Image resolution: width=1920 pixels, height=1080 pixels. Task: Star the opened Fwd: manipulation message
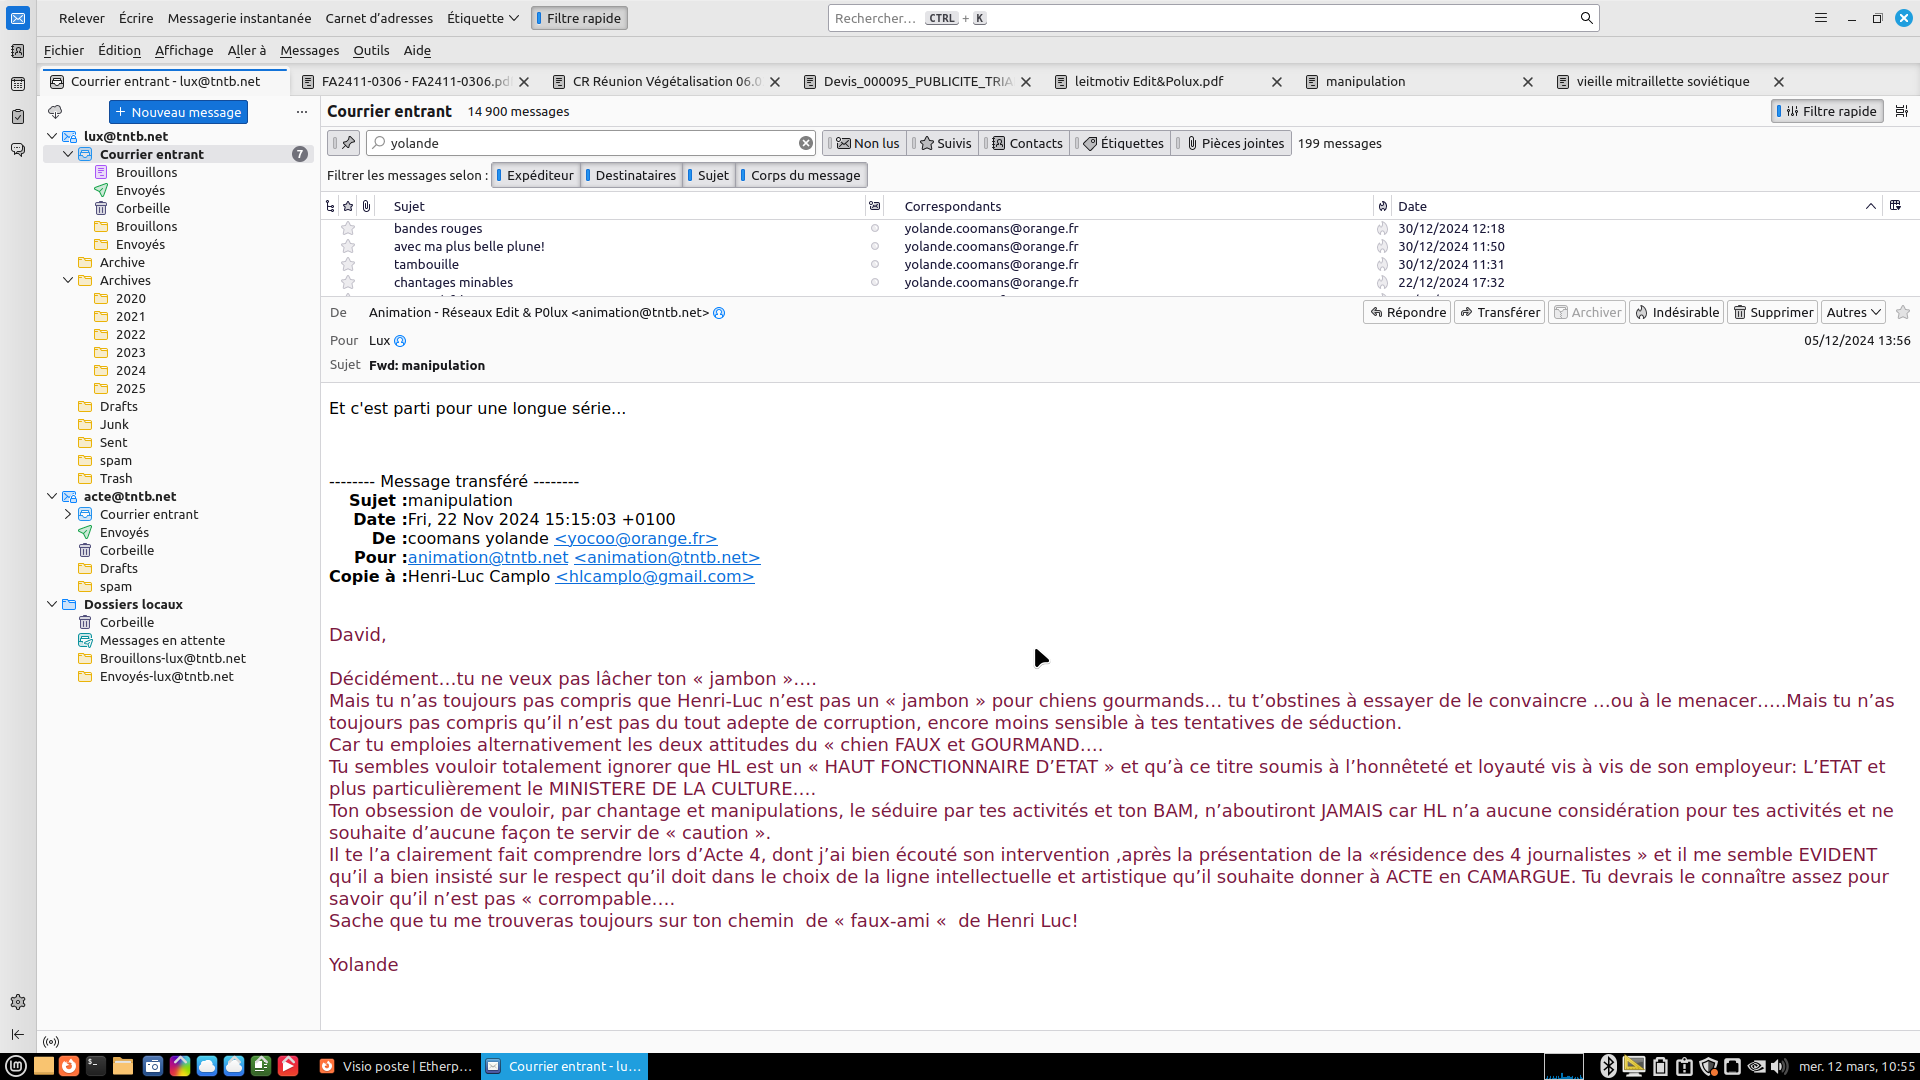coord(1903,312)
